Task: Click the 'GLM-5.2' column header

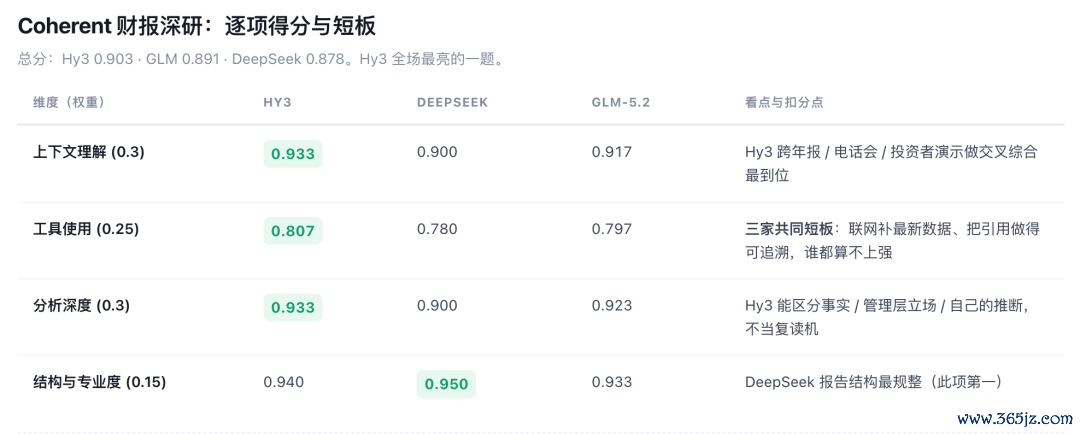Action: tap(621, 103)
